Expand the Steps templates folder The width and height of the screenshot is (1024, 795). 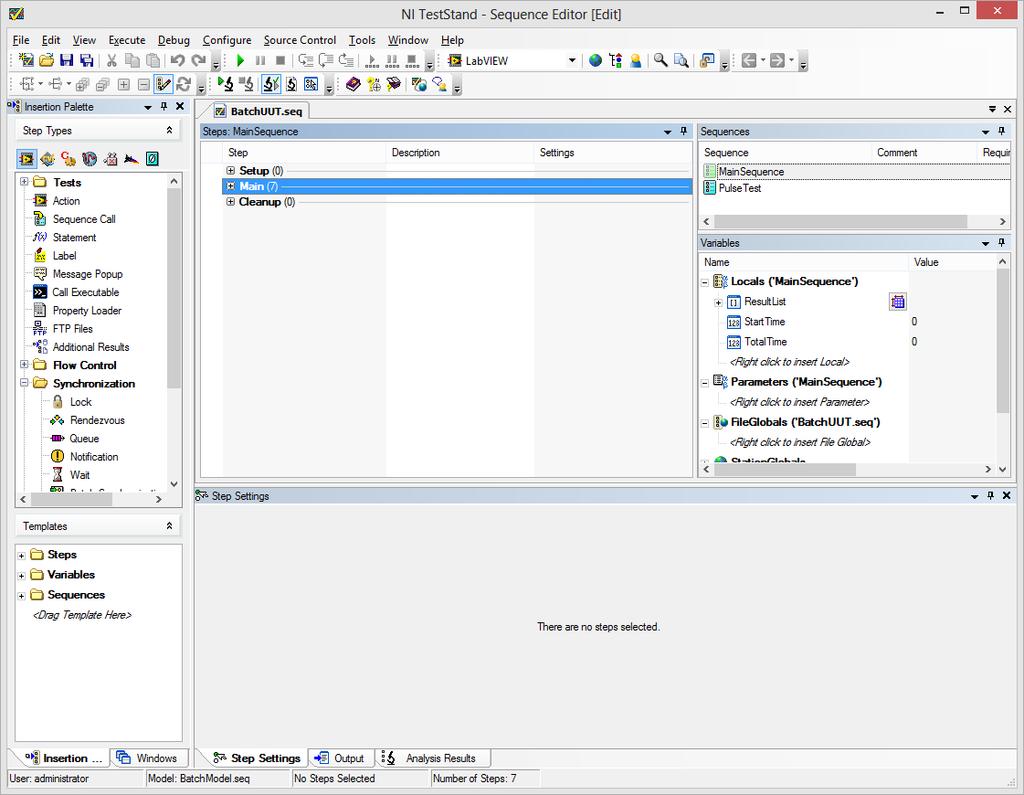22,555
